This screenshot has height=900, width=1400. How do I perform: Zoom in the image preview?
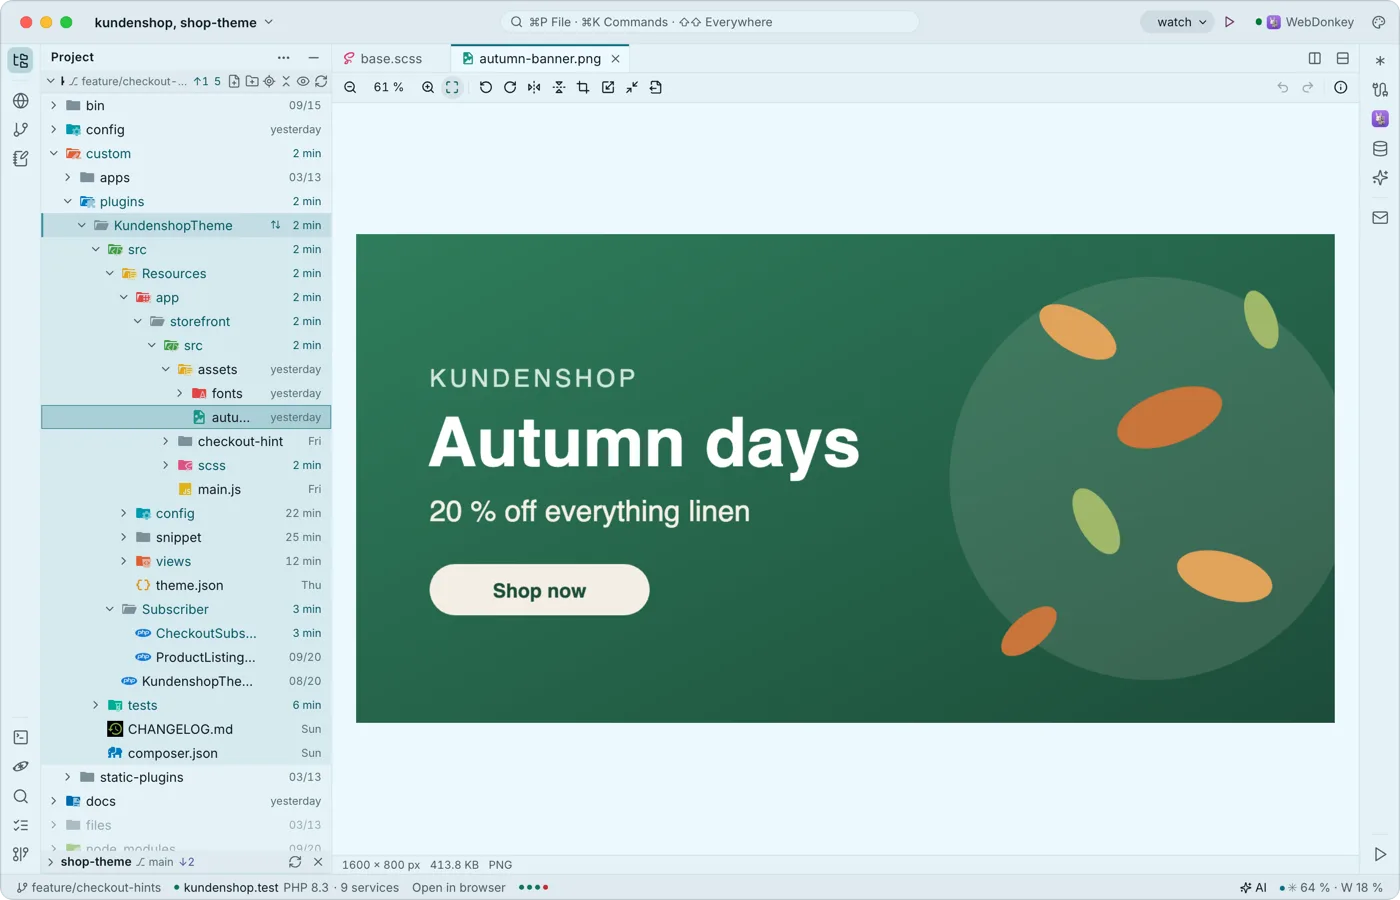click(428, 88)
